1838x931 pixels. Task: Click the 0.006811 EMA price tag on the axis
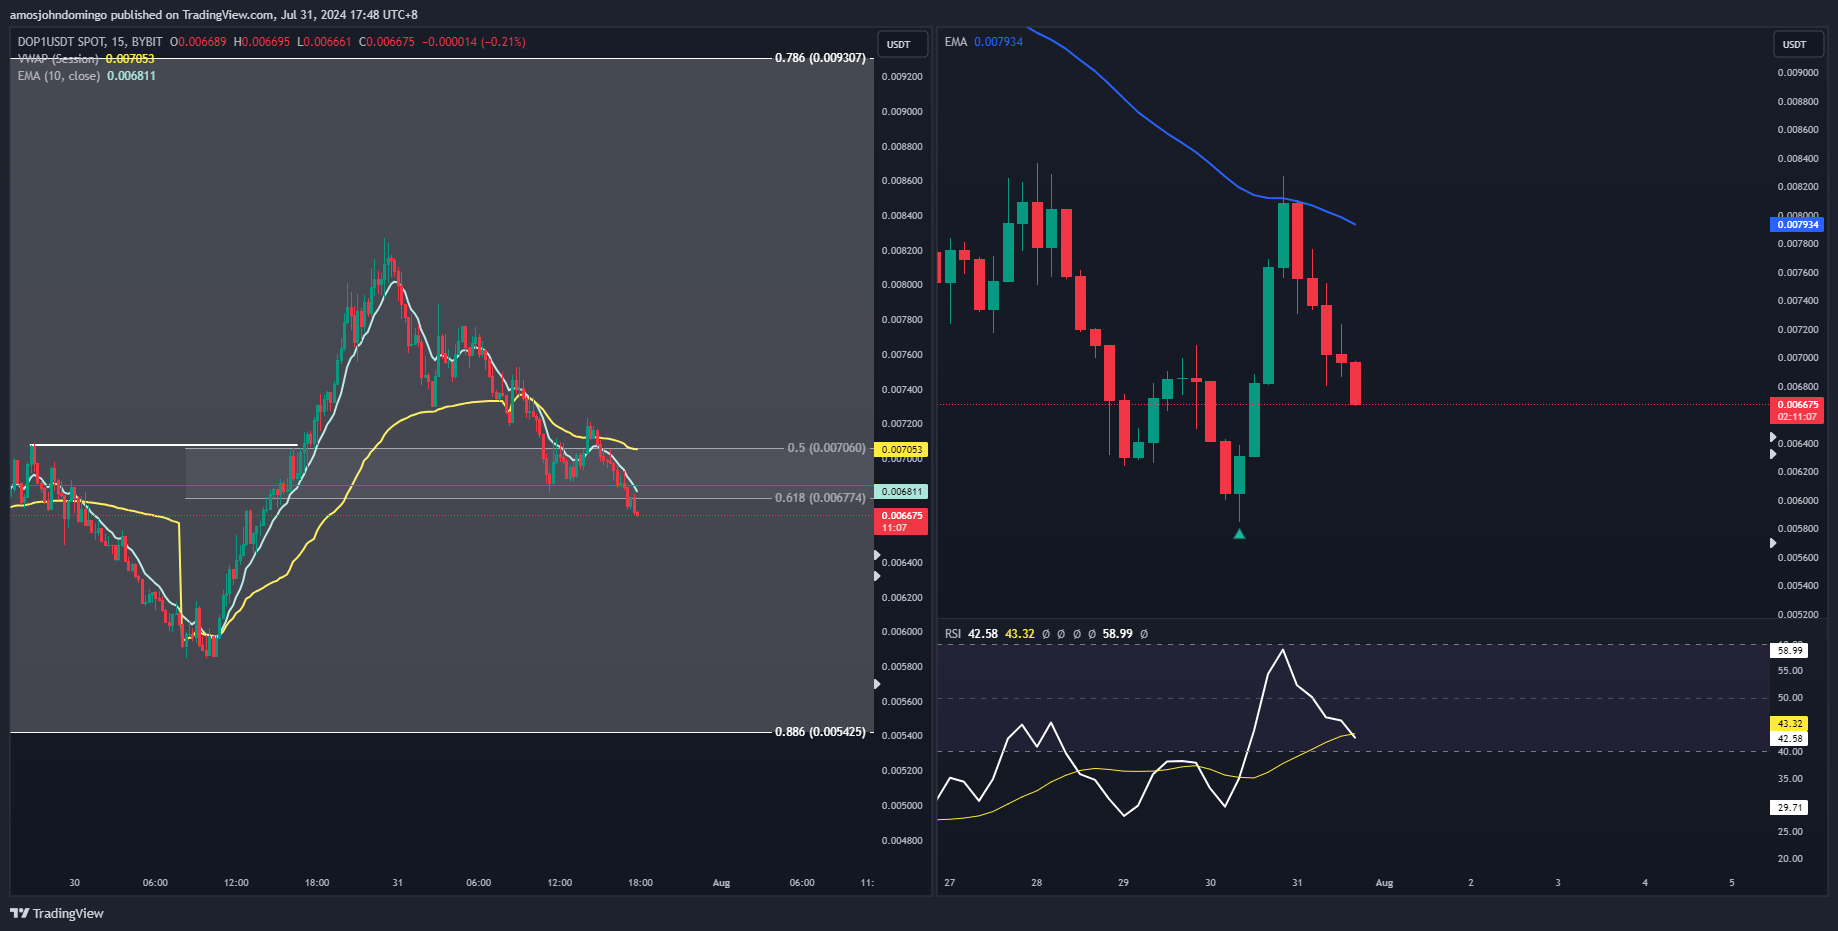(x=901, y=492)
